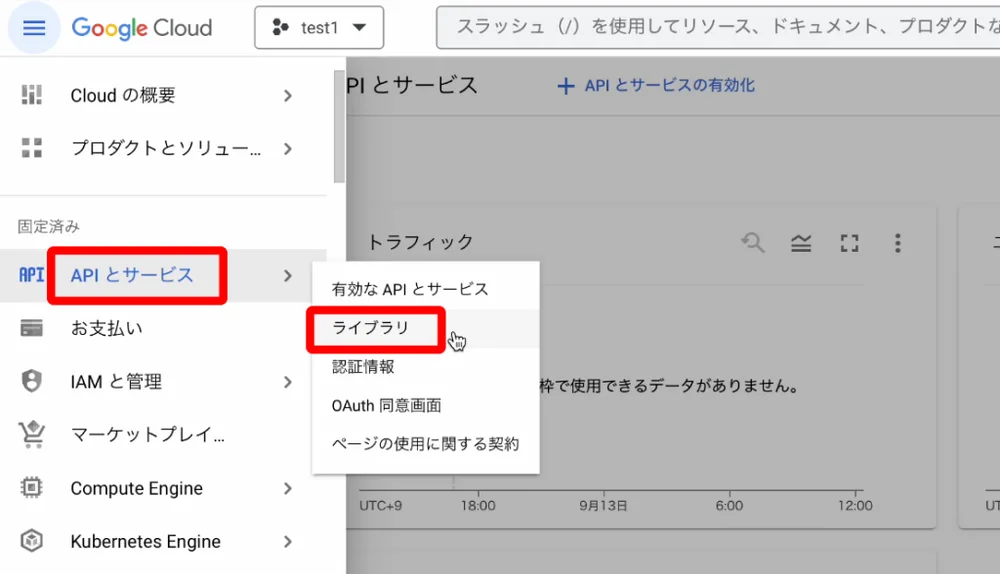
Task: Expand the API とサービス submenu chevron
Action: 288,276
